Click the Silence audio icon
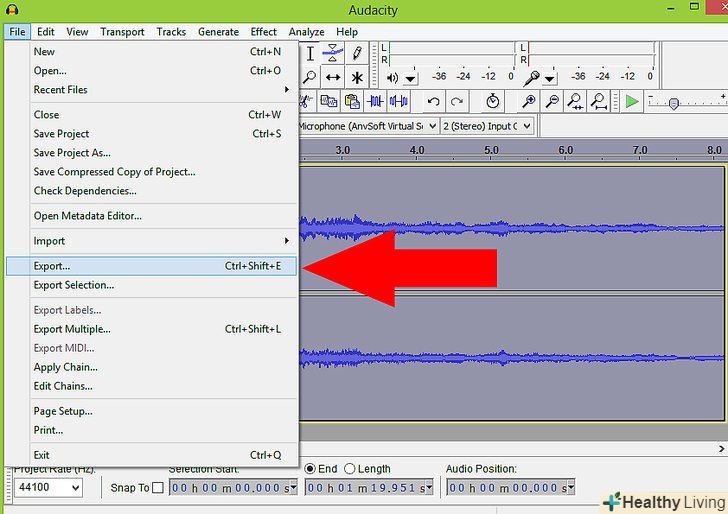728x514 pixels. pyautogui.click(x=398, y=101)
